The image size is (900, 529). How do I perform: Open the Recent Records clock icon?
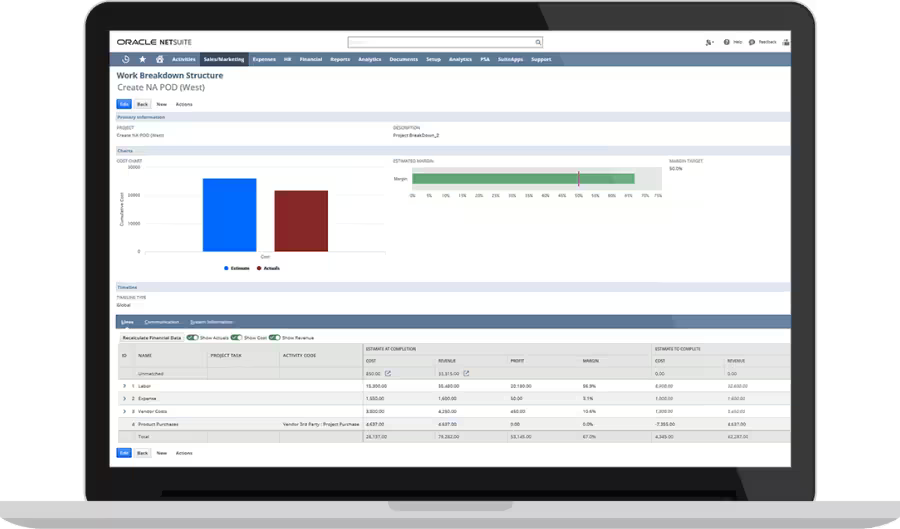126,59
